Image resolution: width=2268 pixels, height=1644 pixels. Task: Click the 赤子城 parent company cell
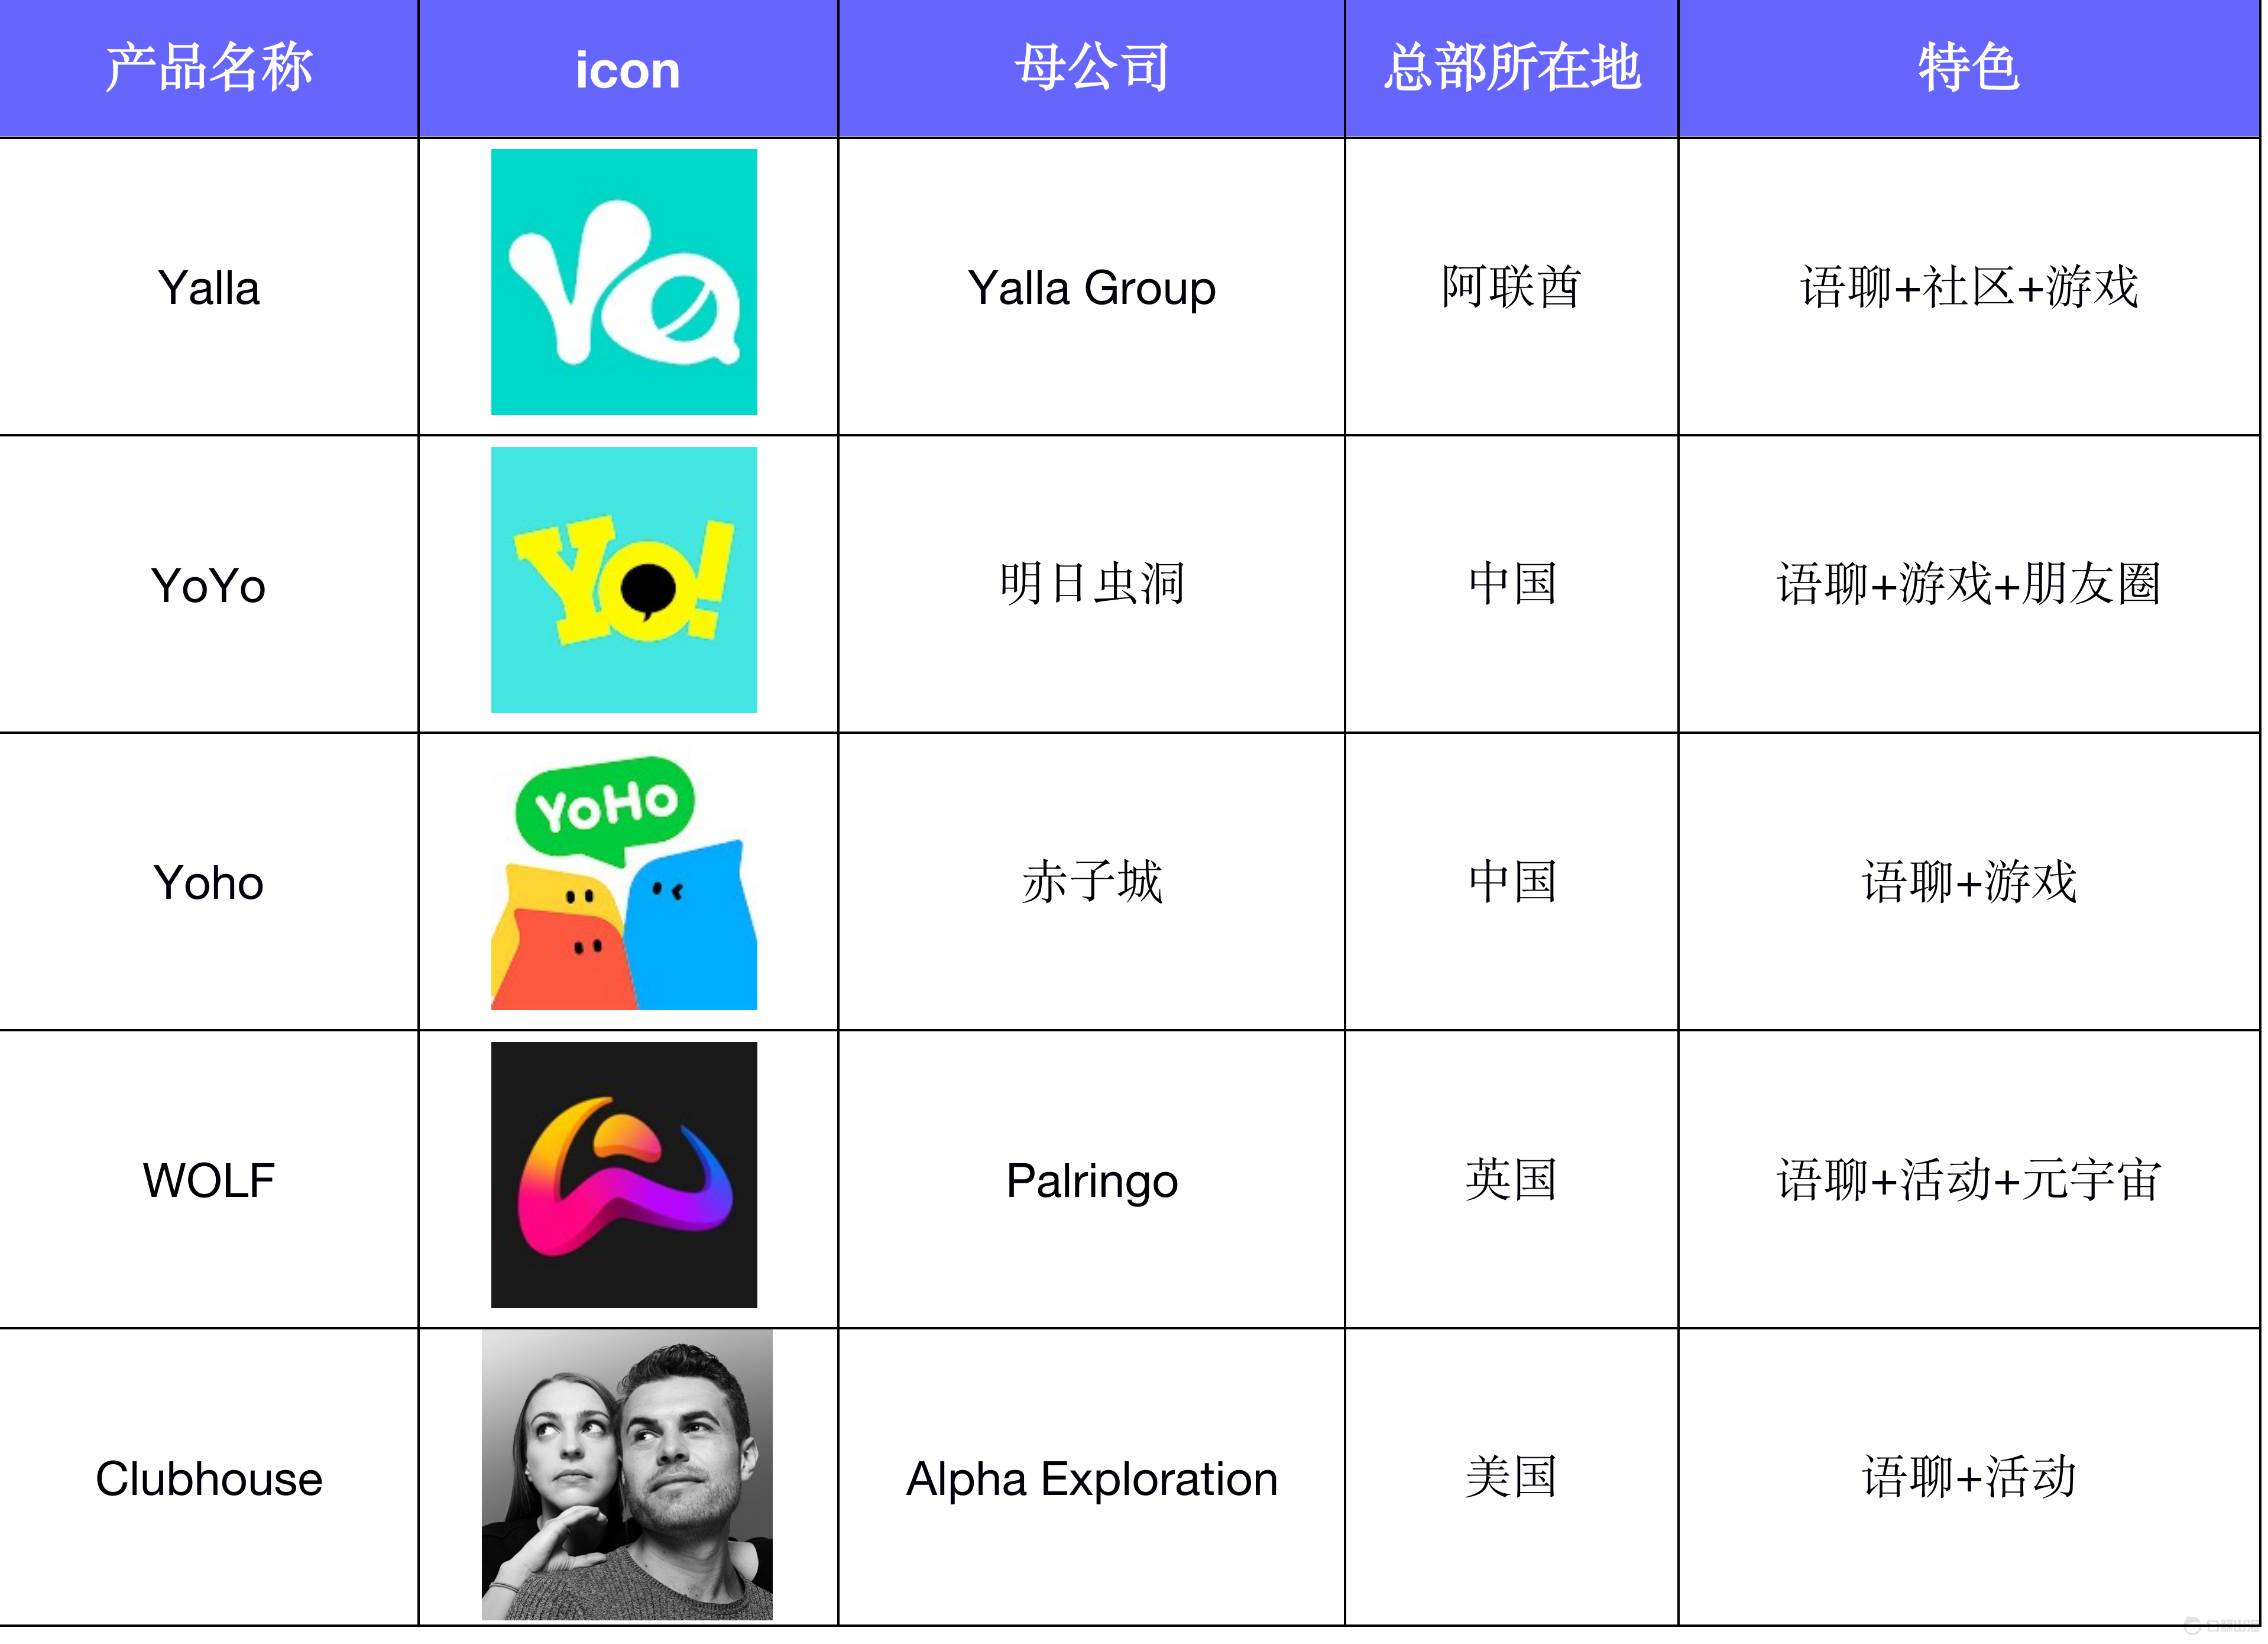click(x=1091, y=882)
